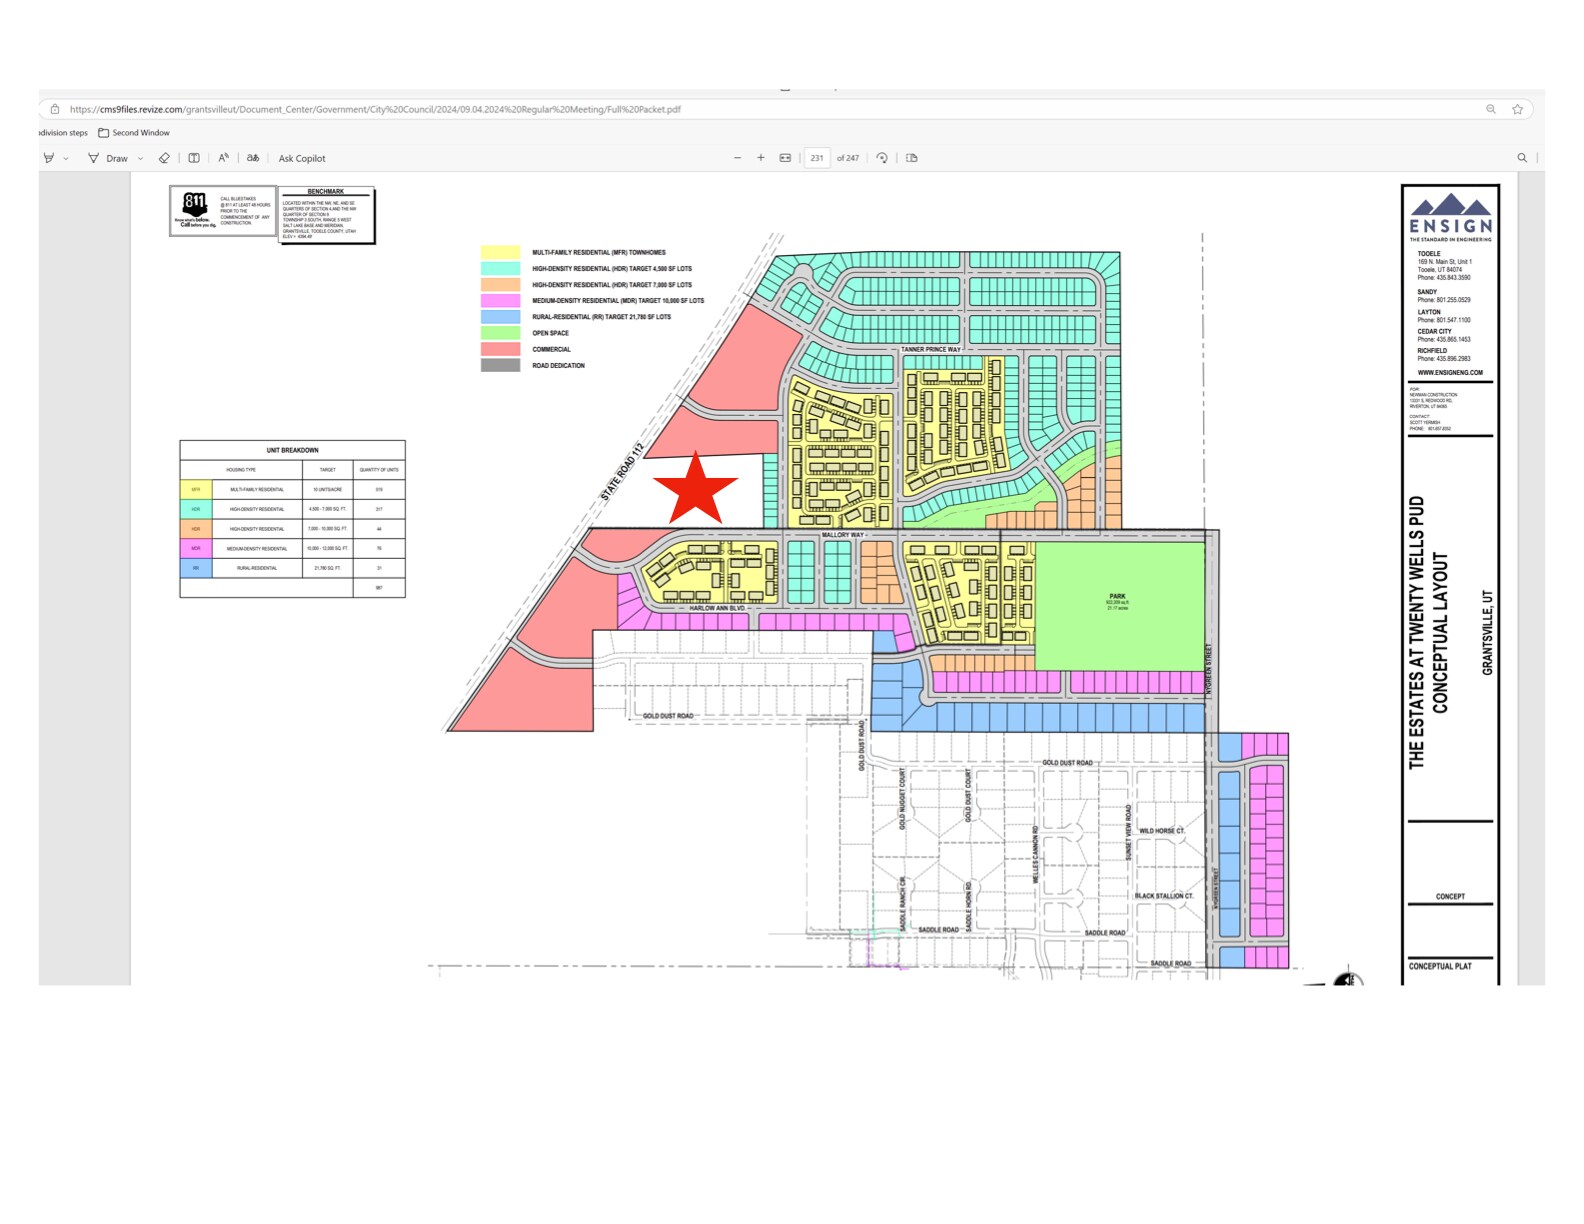Open the Highlight color options dropdown
The width and height of the screenshot is (1584, 1224).
[x=66, y=158]
